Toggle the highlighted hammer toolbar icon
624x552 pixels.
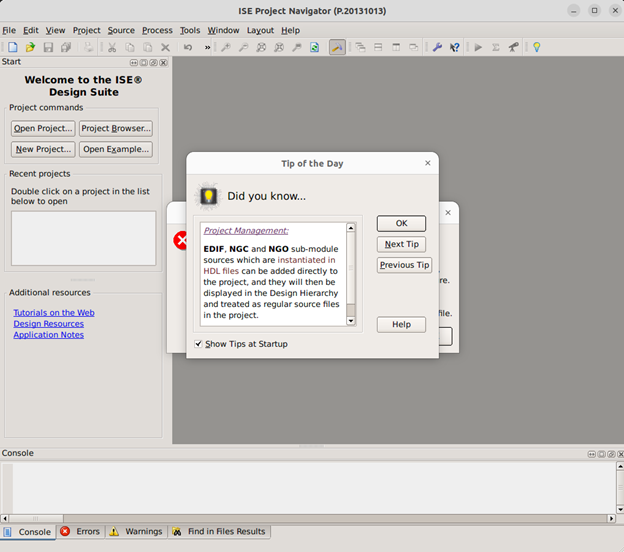point(337,47)
